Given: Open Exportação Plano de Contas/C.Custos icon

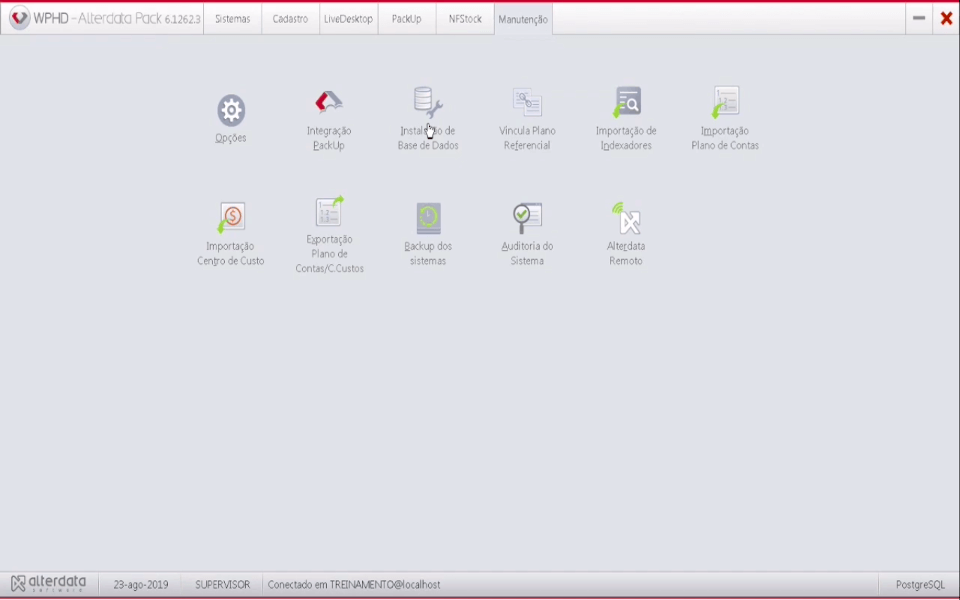Looking at the screenshot, I should [x=329, y=211].
